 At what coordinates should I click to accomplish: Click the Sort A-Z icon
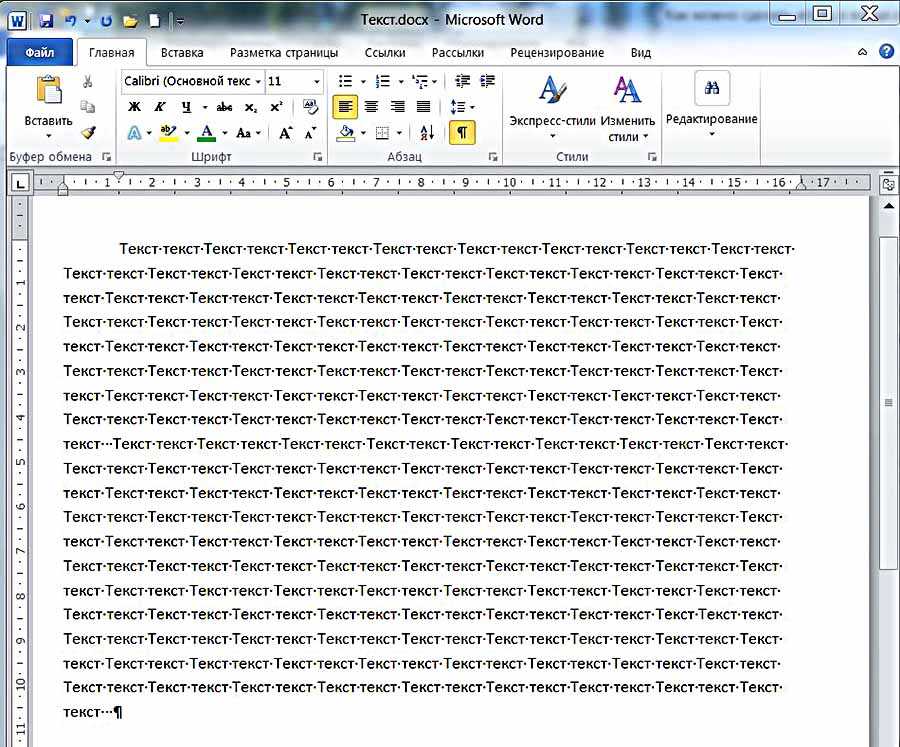click(427, 132)
